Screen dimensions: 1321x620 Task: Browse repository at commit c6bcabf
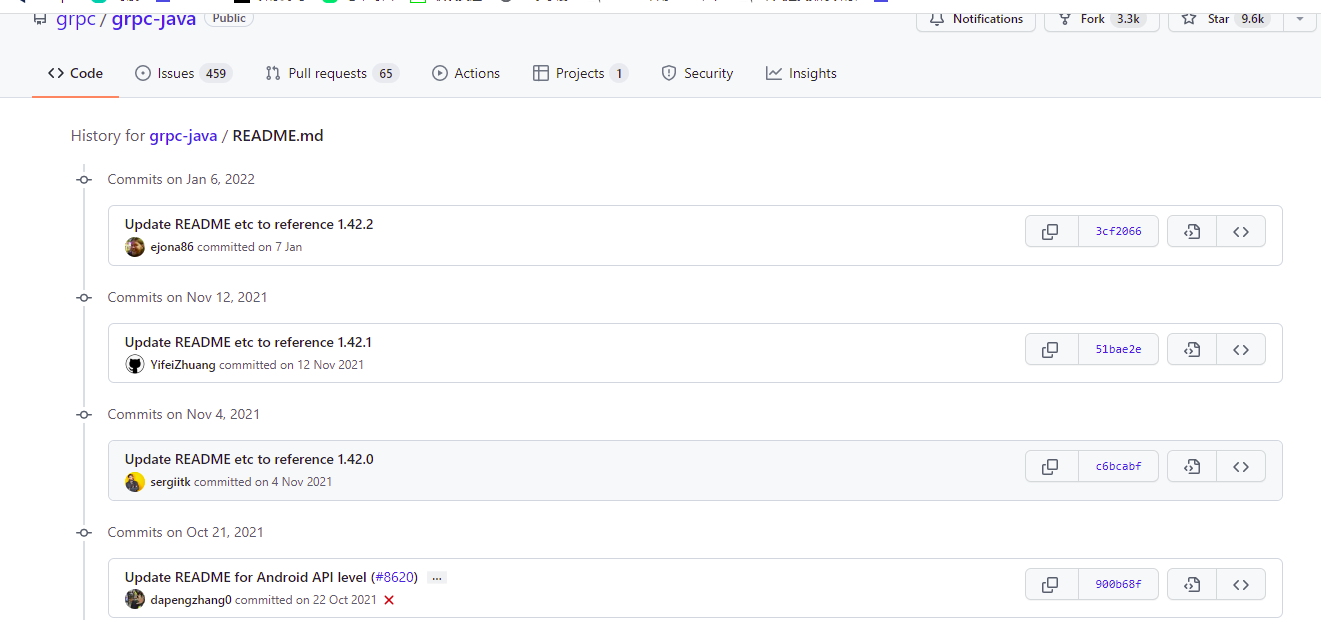pyautogui.click(x=1241, y=467)
